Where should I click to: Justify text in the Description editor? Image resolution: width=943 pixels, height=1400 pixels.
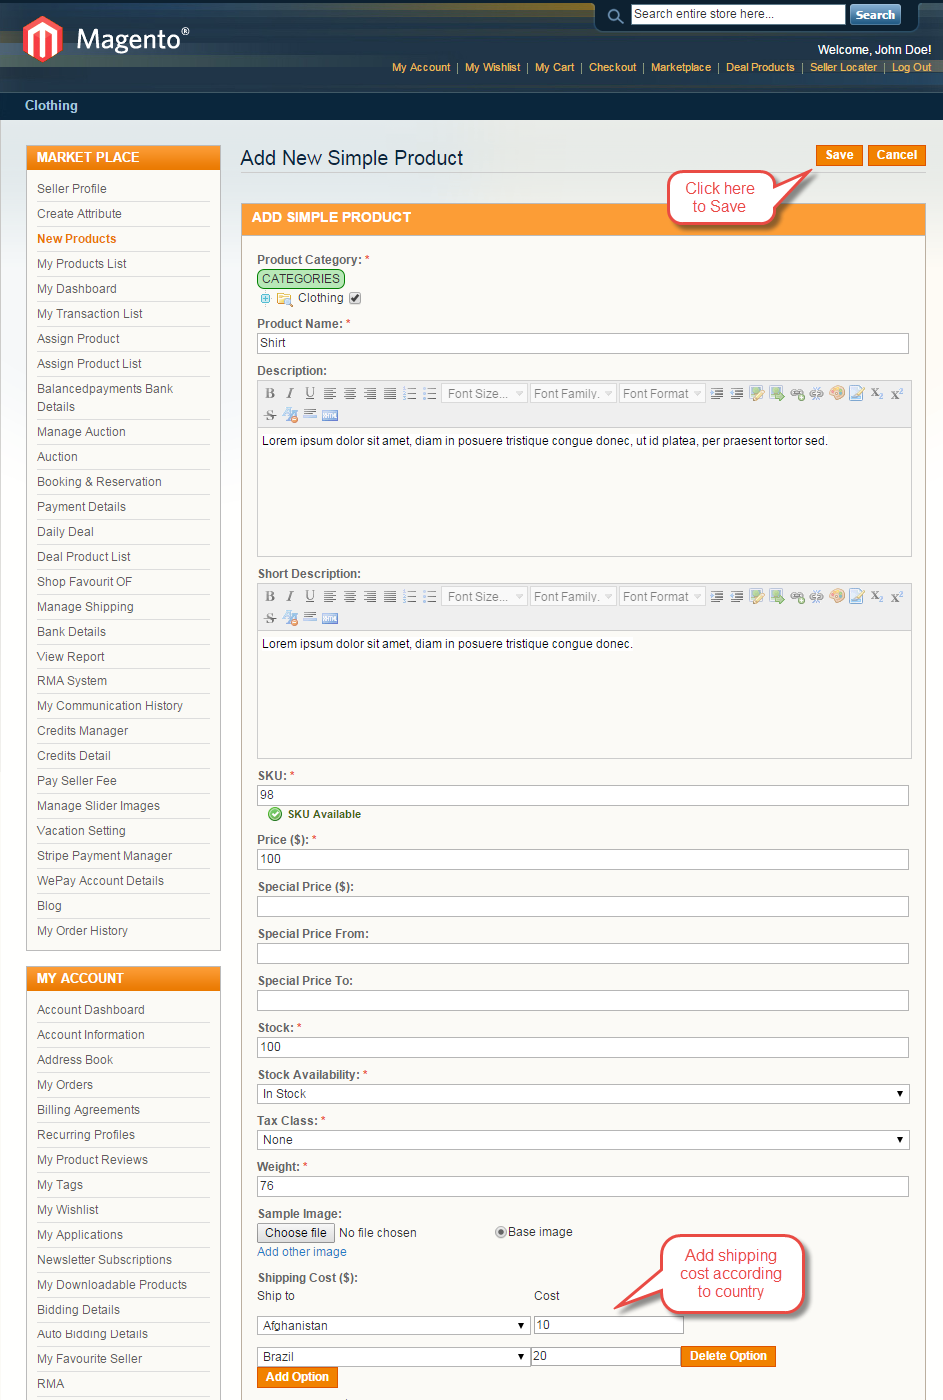390,394
